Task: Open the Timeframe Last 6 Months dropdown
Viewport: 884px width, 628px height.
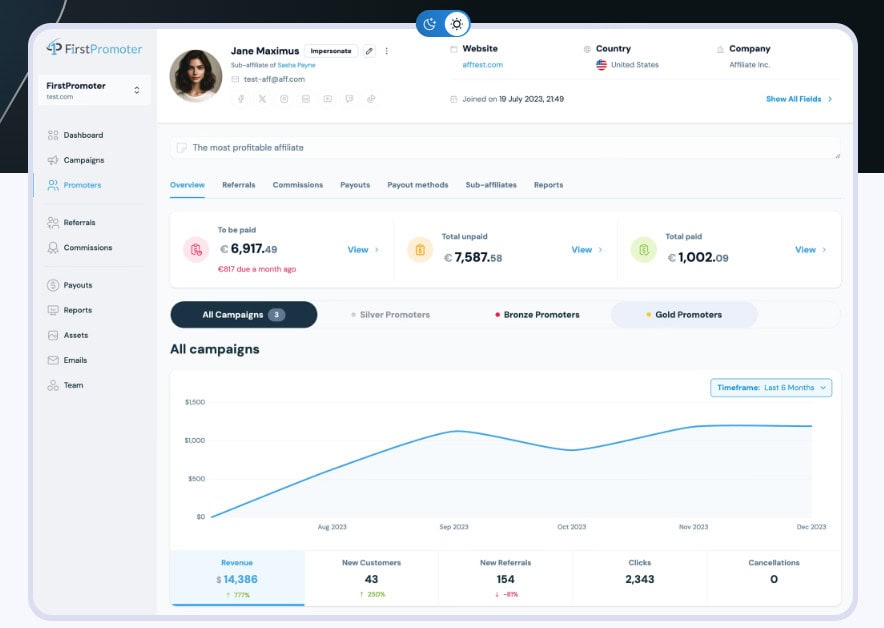Action: 770,387
